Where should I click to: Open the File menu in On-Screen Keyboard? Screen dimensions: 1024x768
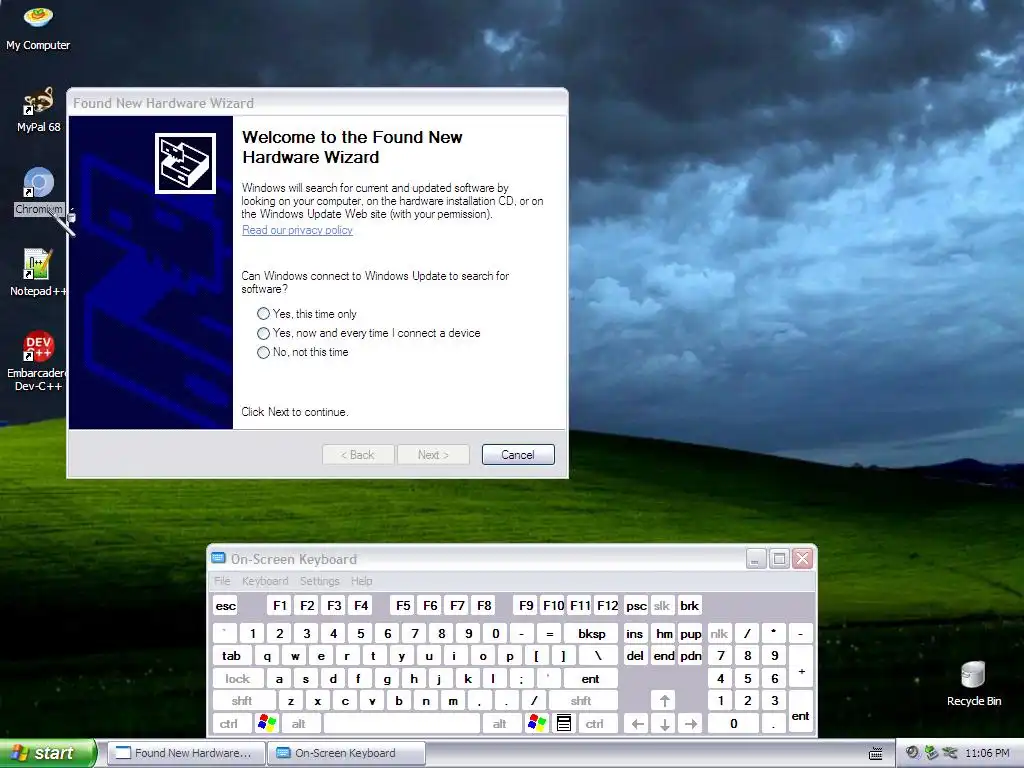click(x=222, y=581)
